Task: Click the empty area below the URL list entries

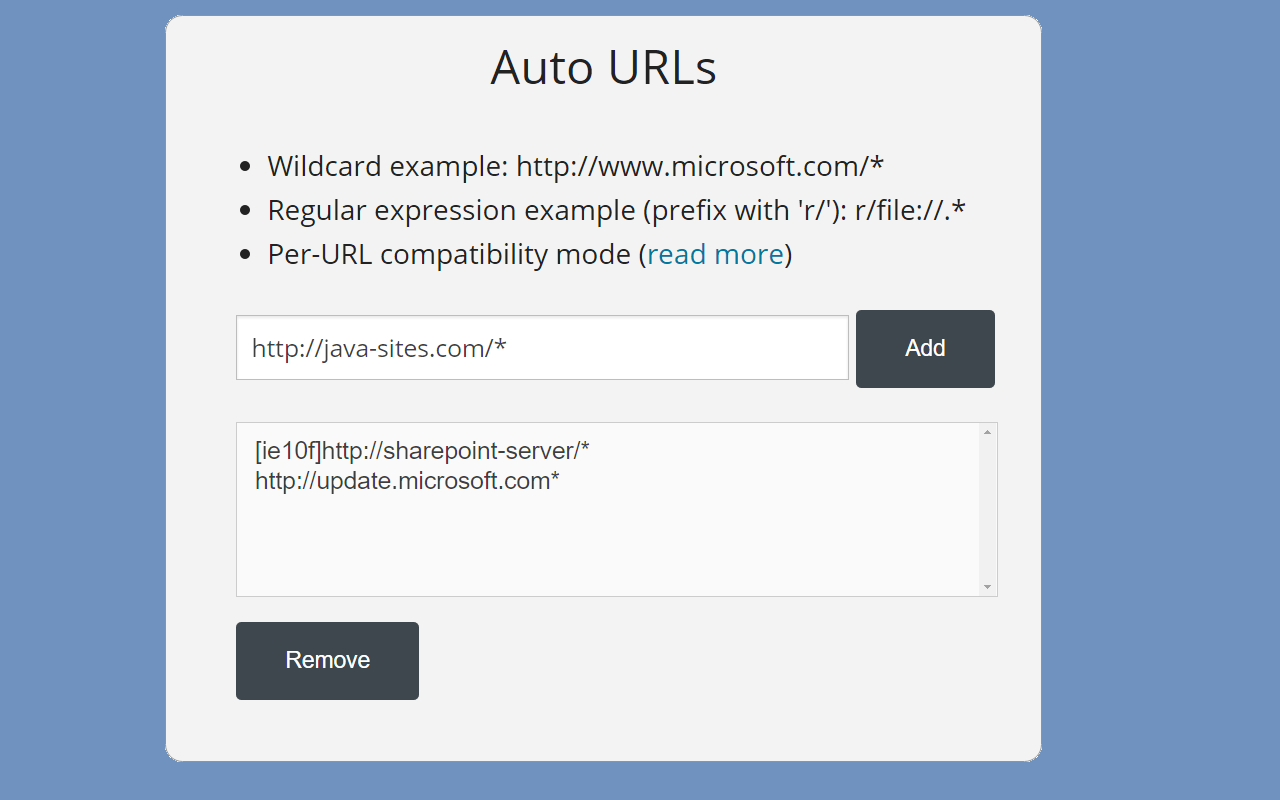Action: point(600,550)
